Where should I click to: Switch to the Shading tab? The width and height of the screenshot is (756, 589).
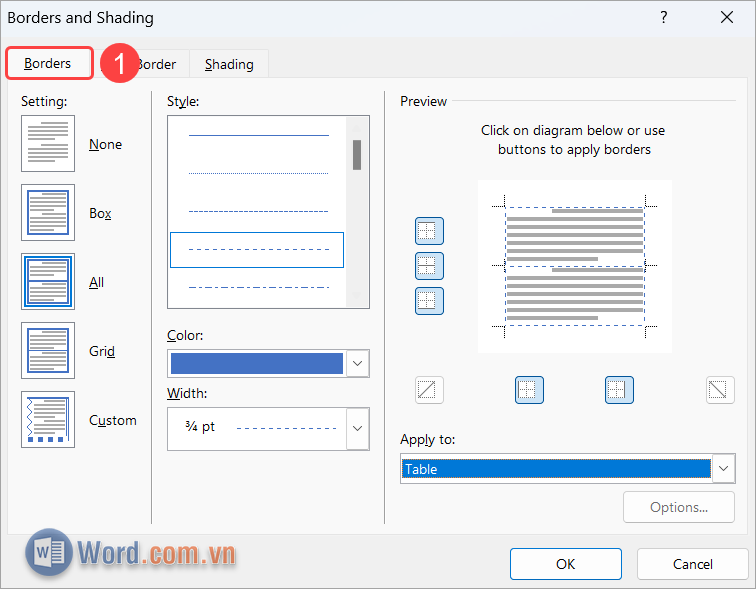click(x=229, y=64)
